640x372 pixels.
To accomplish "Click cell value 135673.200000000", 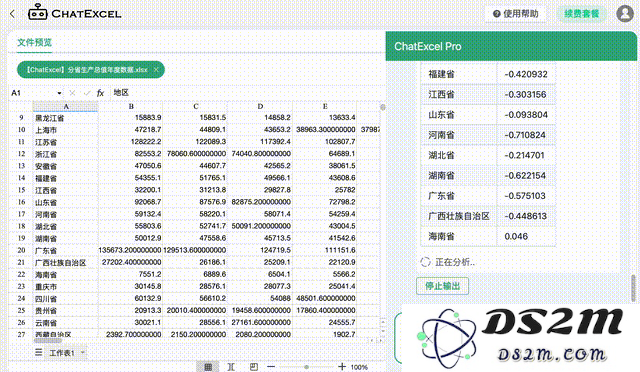I will (x=130, y=250).
